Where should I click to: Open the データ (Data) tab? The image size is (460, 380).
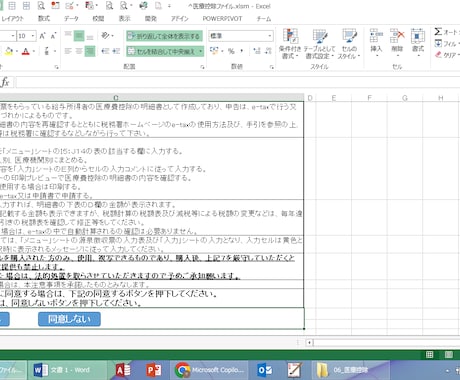point(71,19)
